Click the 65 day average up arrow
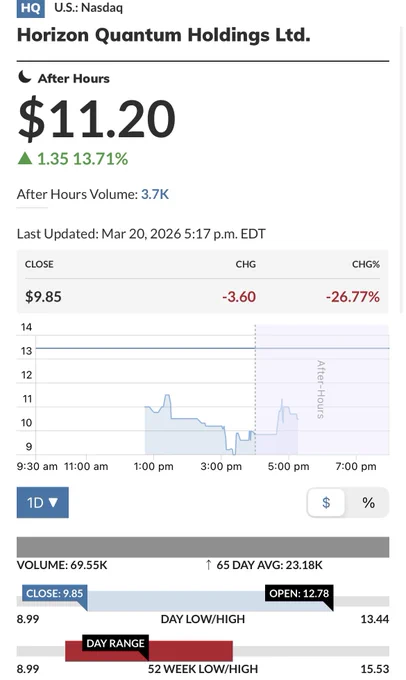 coord(208,565)
